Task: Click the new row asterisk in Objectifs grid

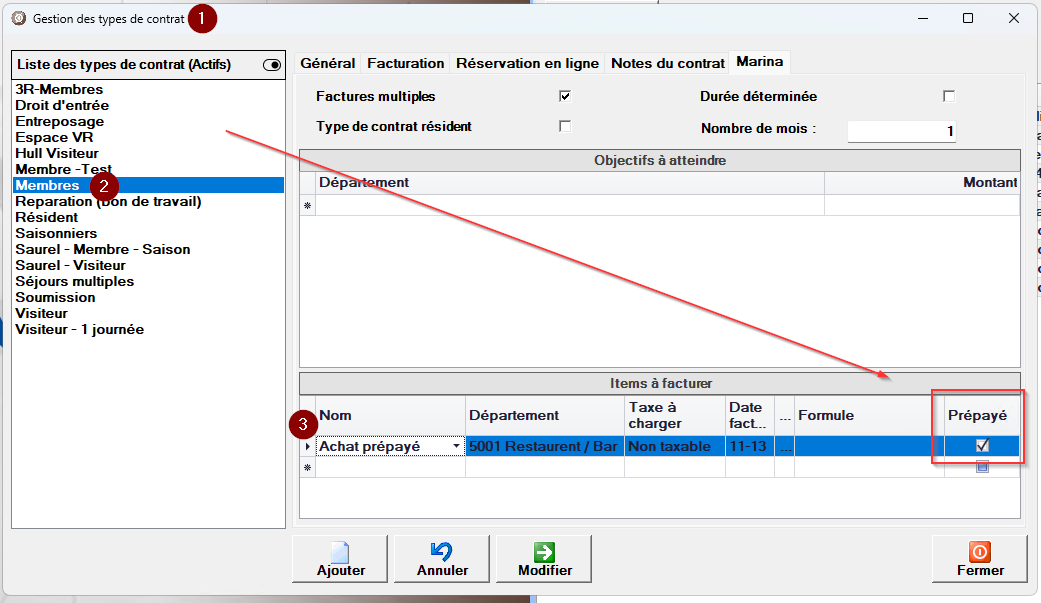Action: point(308,206)
